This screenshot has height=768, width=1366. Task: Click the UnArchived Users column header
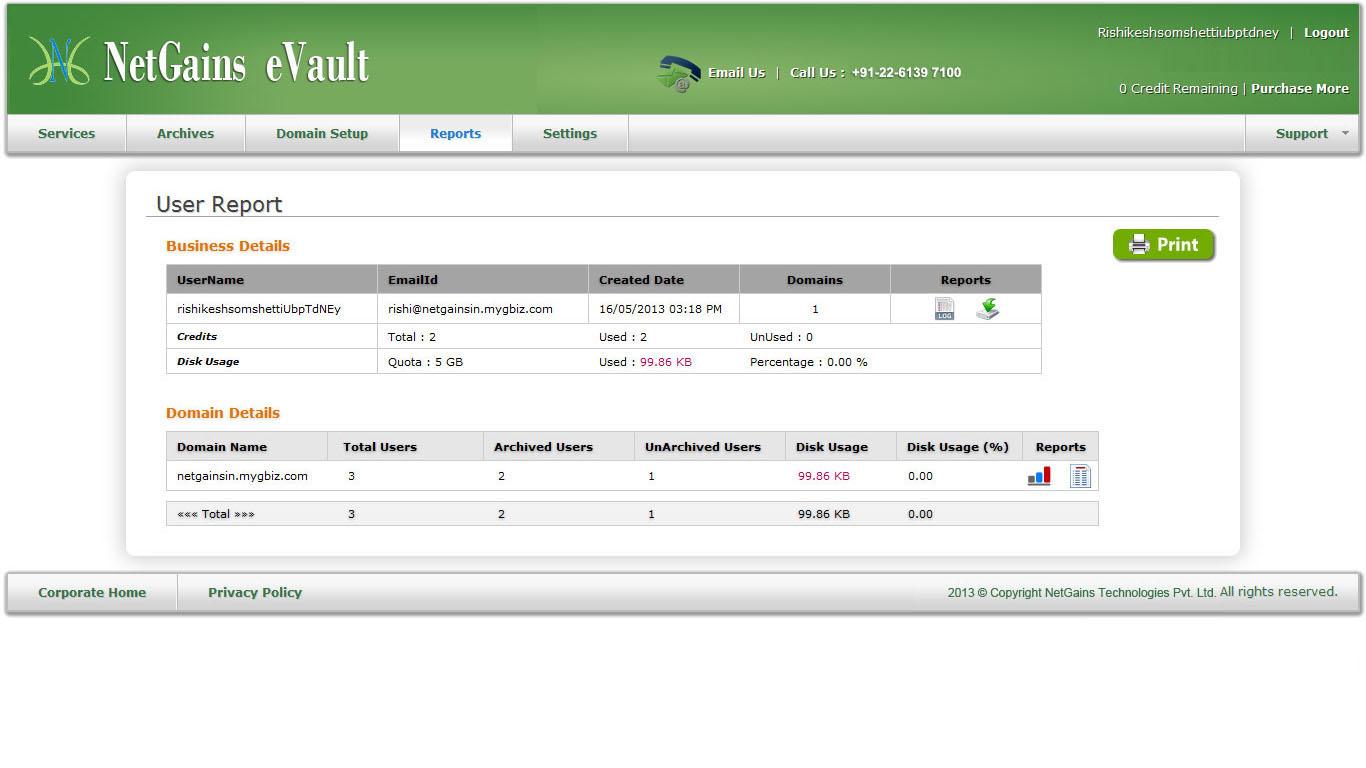click(703, 447)
